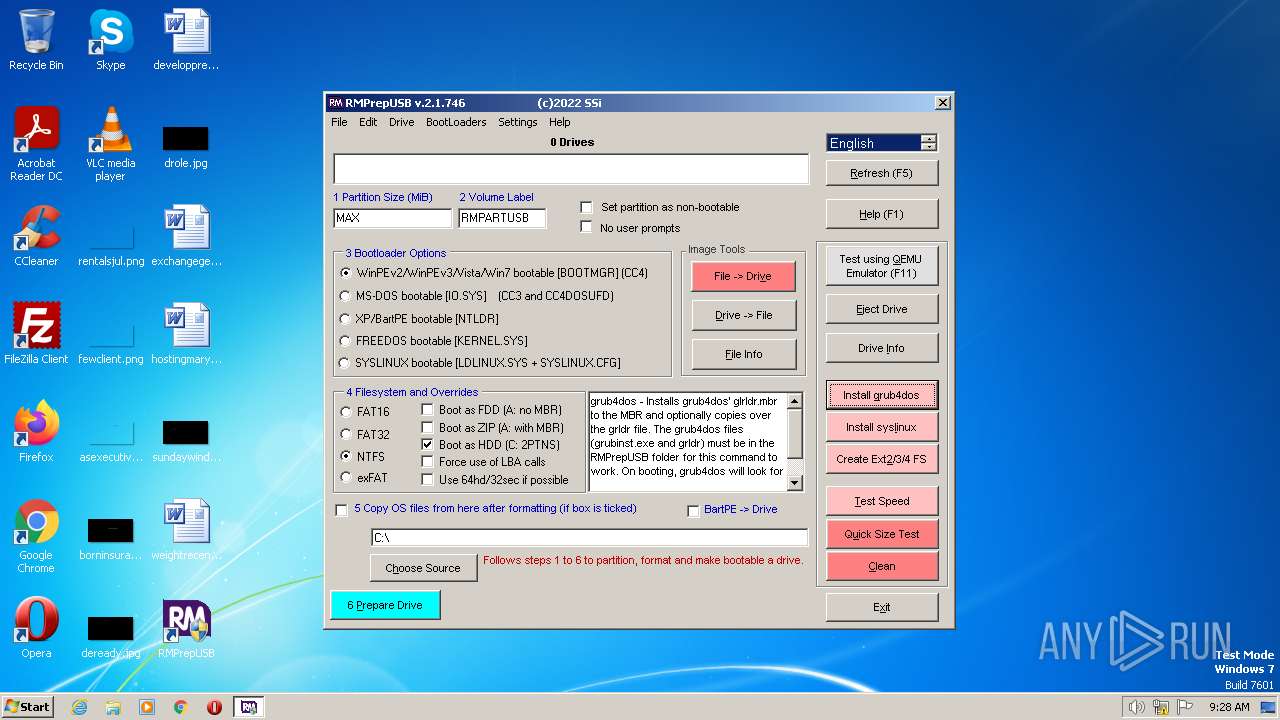Click the Eject Drive button

(882, 309)
